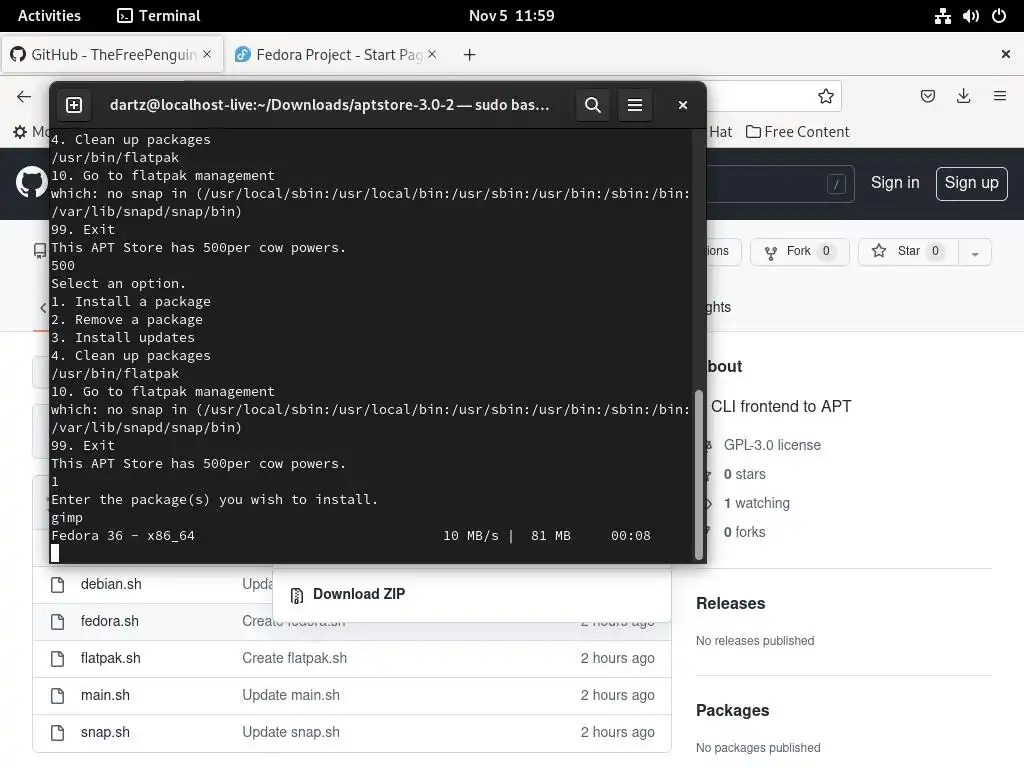Add a new Firefox tab with plus

pyautogui.click(x=469, y=55)
